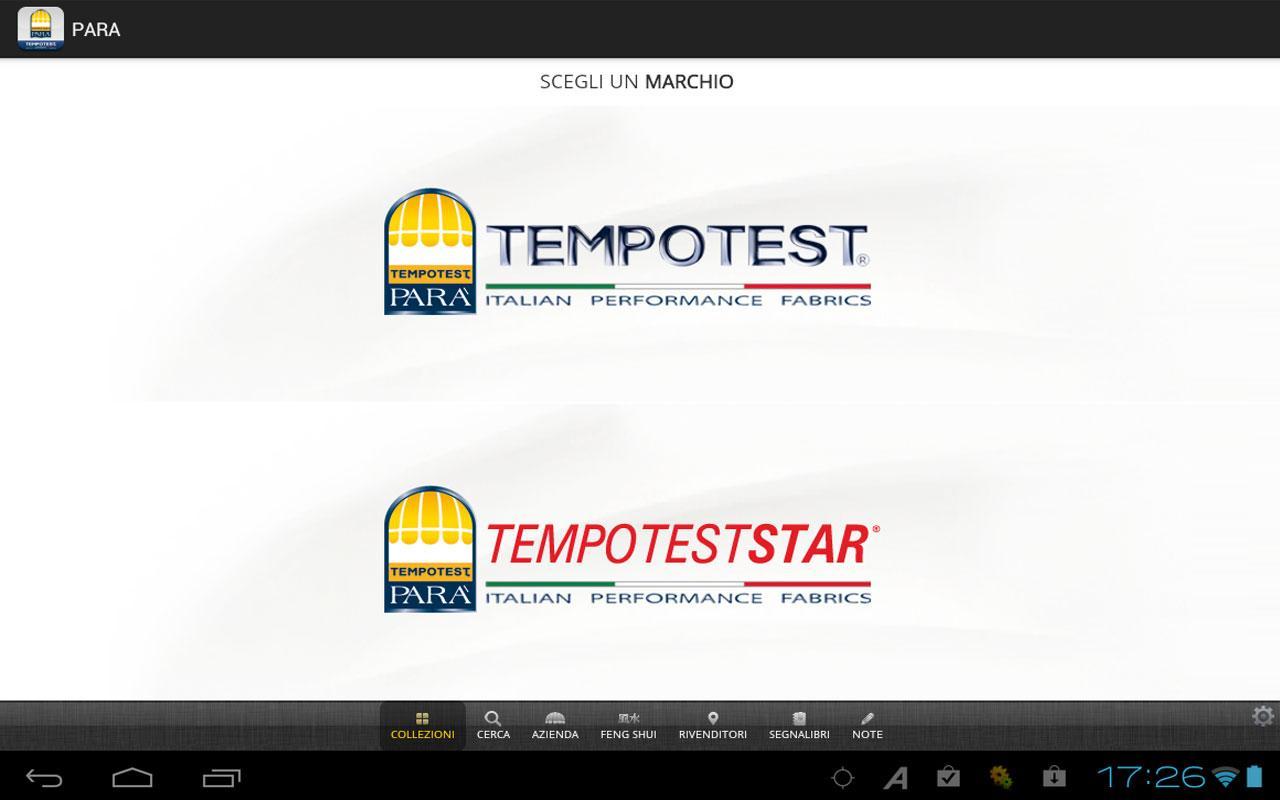Switch to the Collezioni tab
Viewport: 1280px width, 800px height.
click(423, 725)
